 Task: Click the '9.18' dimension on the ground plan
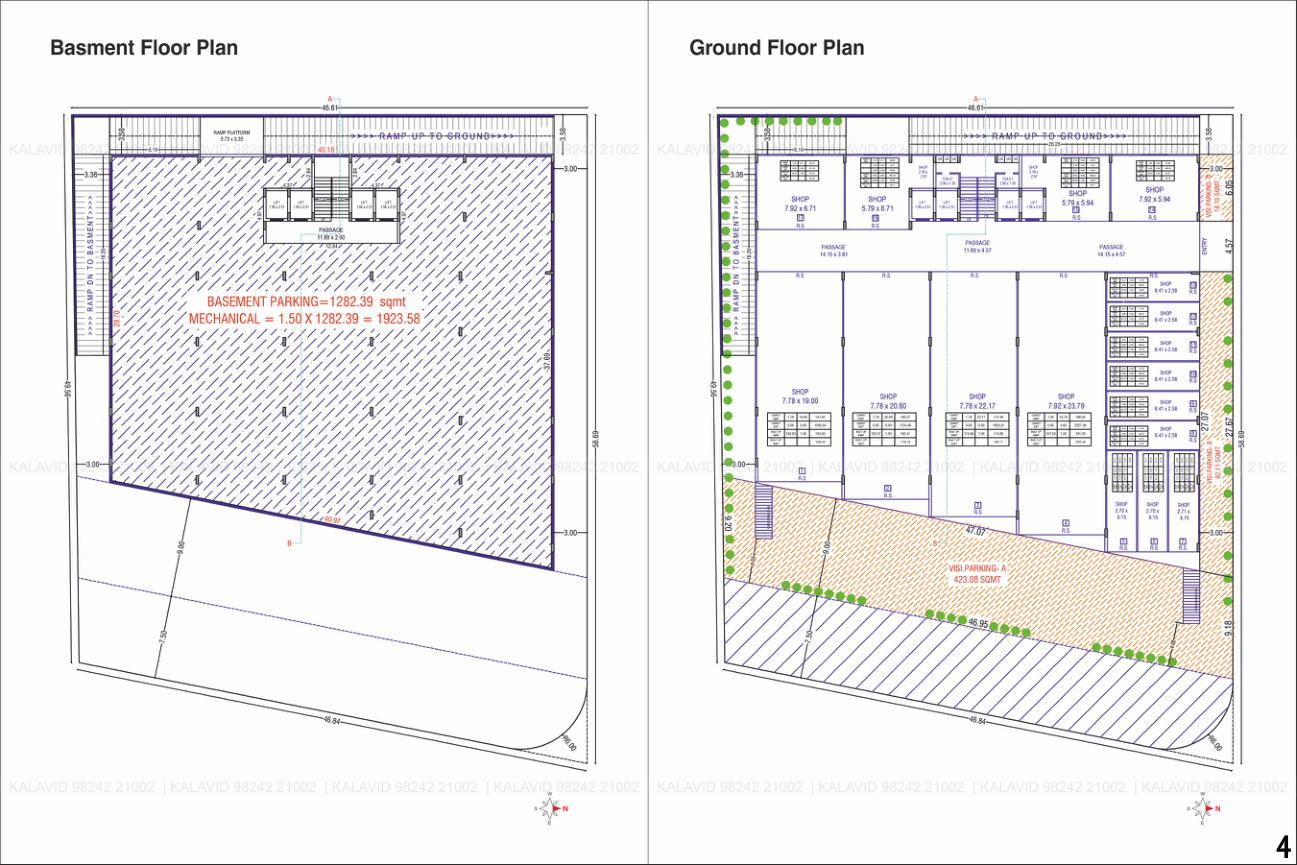(x=1229, y=627)
